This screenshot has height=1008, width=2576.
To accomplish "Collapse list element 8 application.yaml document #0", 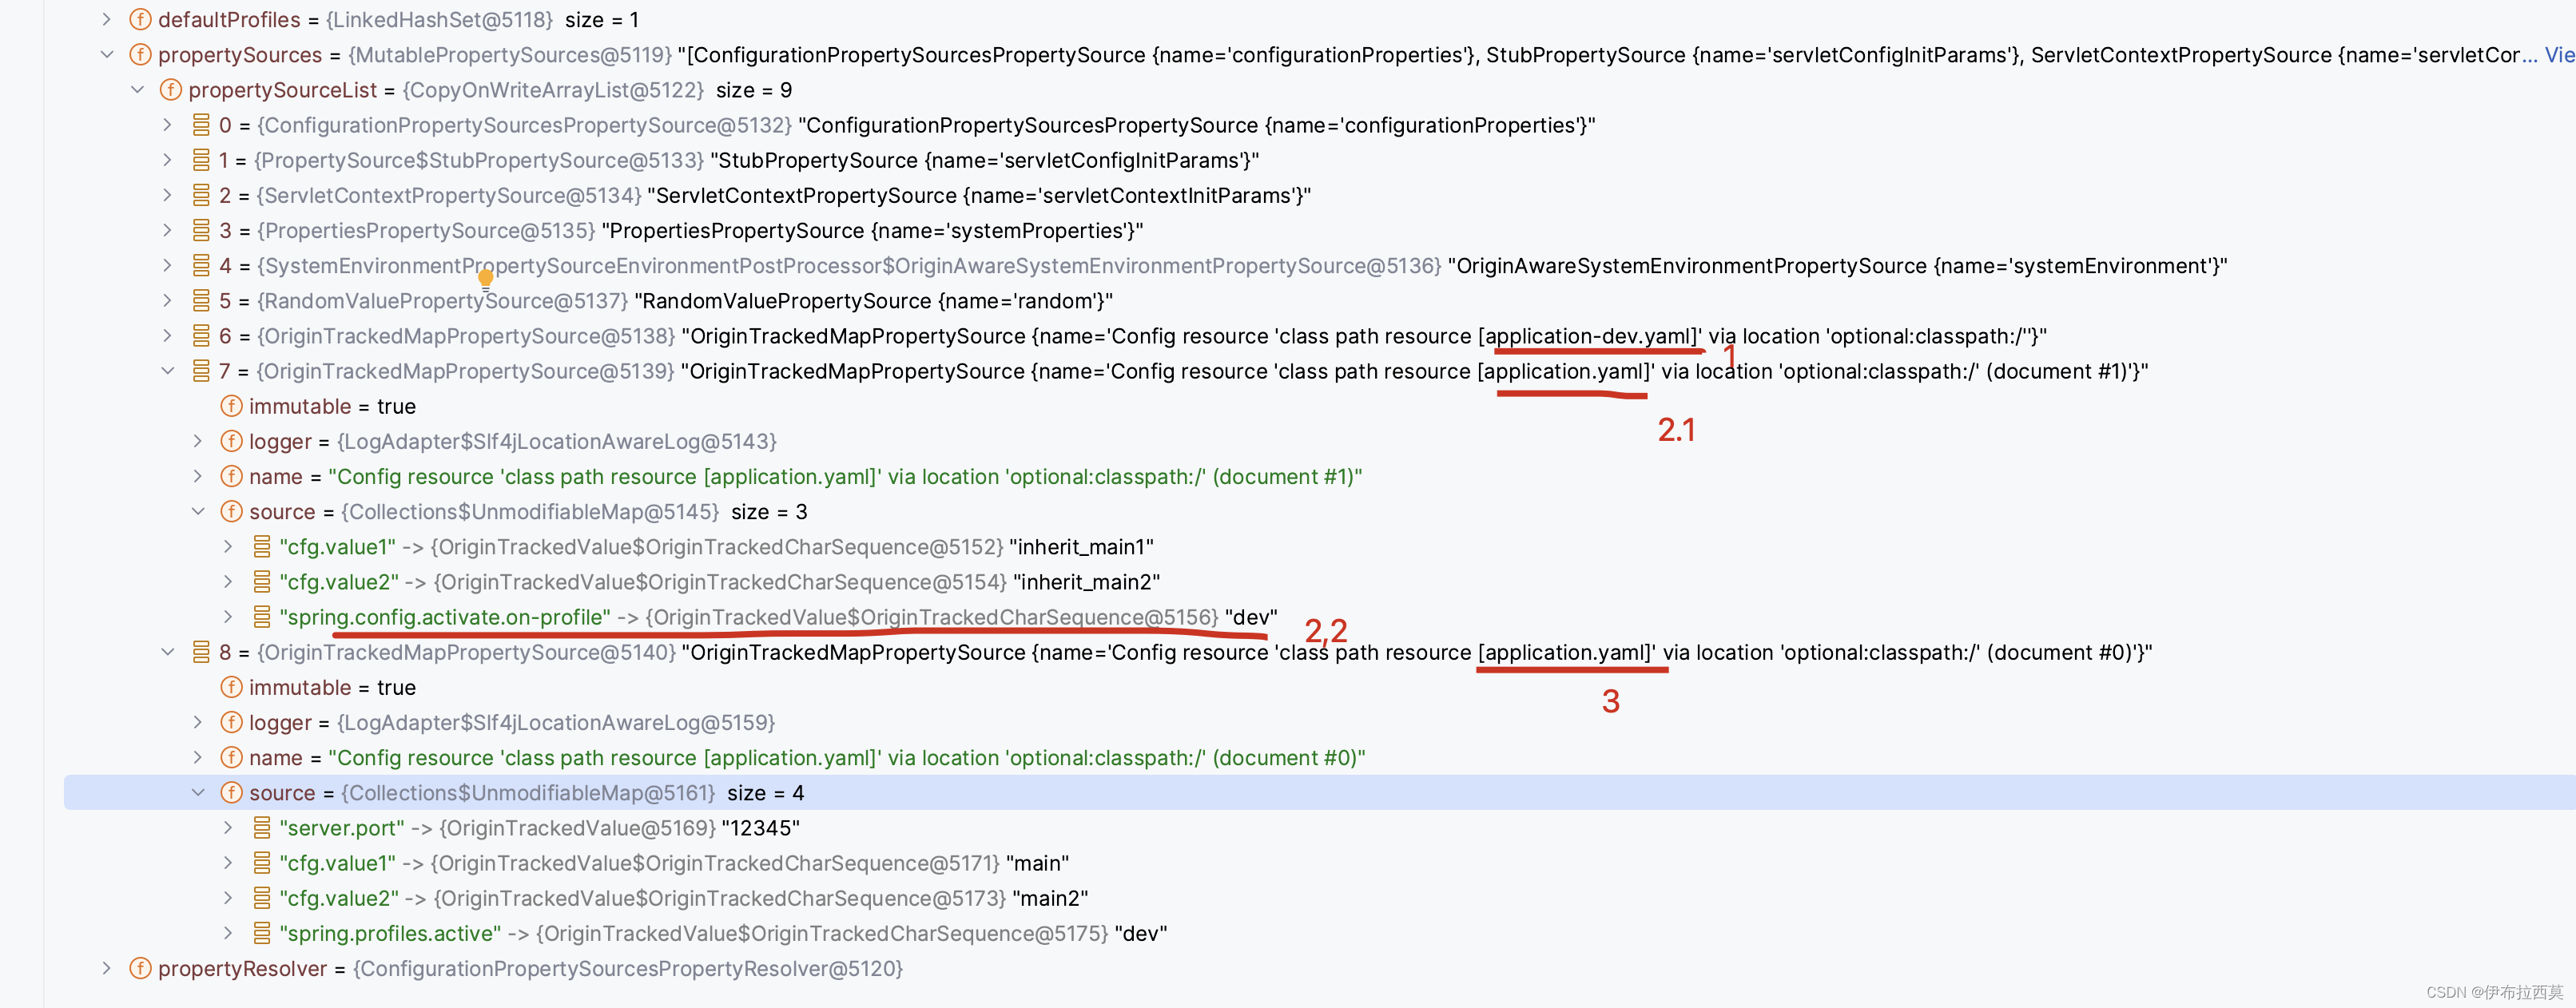I will tap(168, 652).
